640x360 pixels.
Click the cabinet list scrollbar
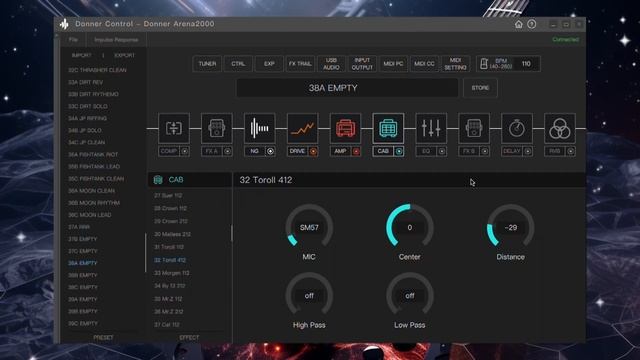(x=231, y=233)
